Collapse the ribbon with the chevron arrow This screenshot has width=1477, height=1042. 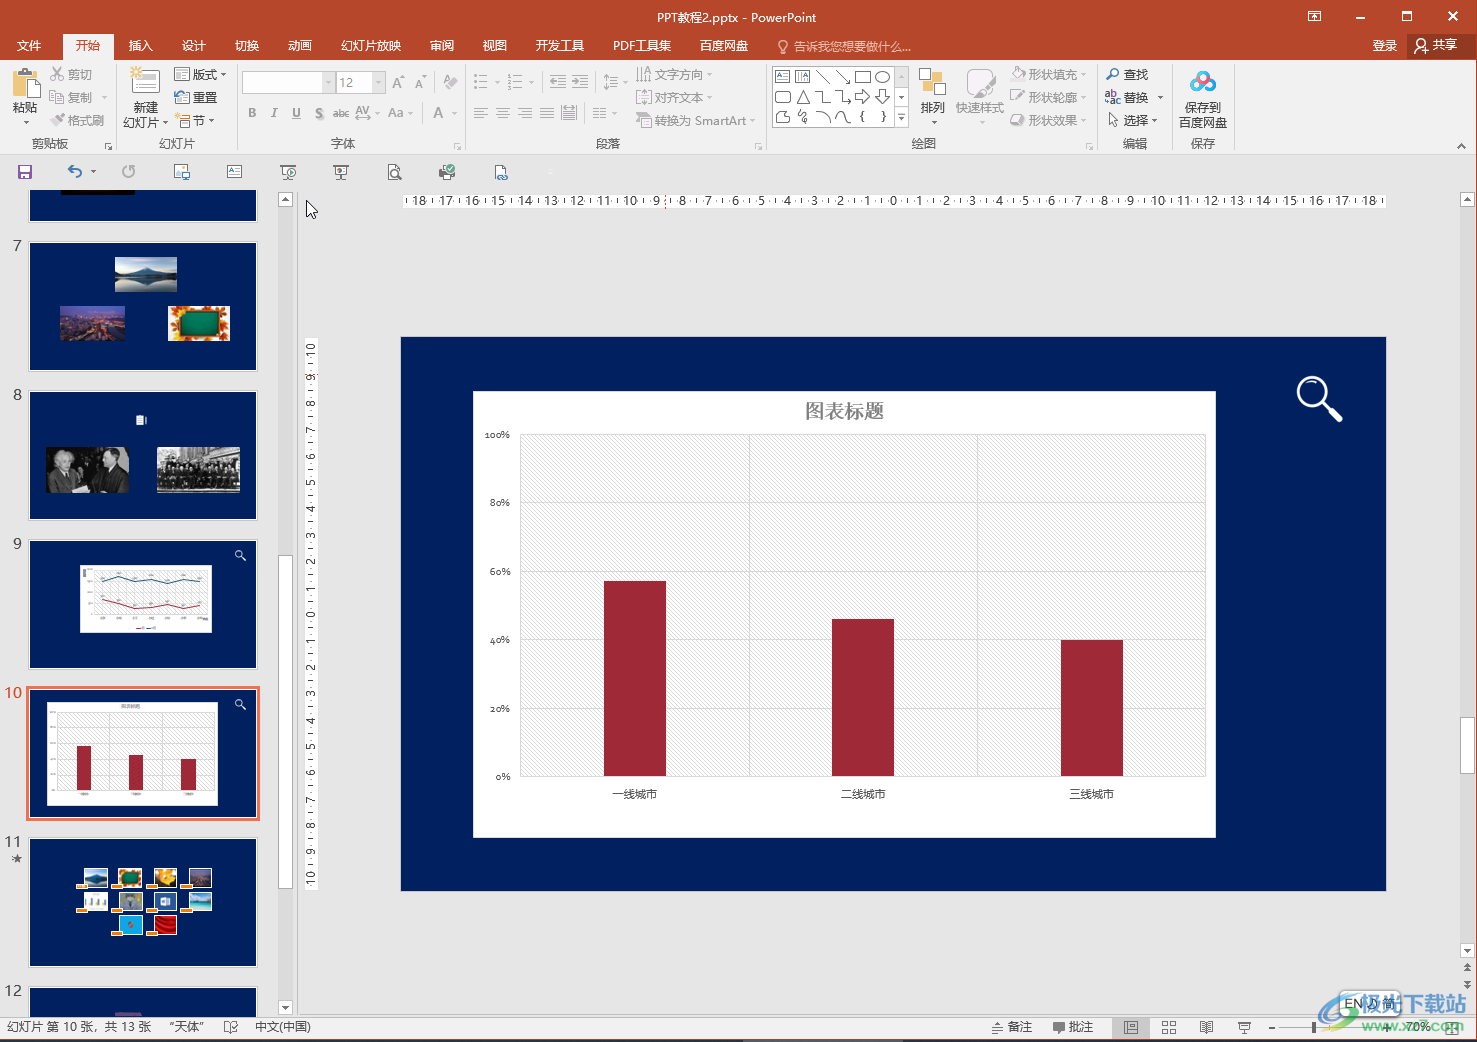1461,146
